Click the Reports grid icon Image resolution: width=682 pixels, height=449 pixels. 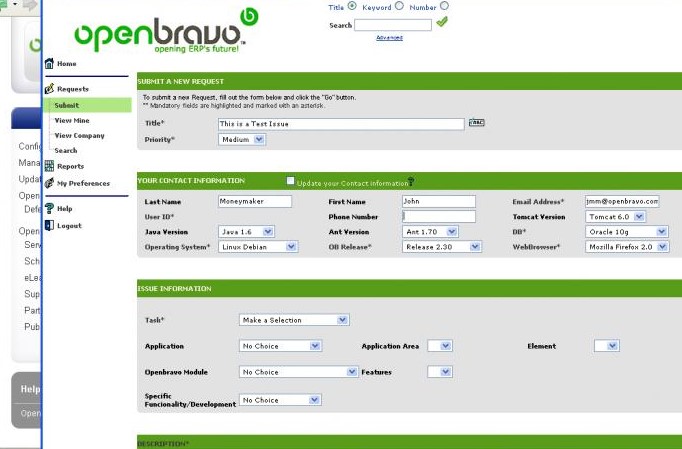[49, 166]
